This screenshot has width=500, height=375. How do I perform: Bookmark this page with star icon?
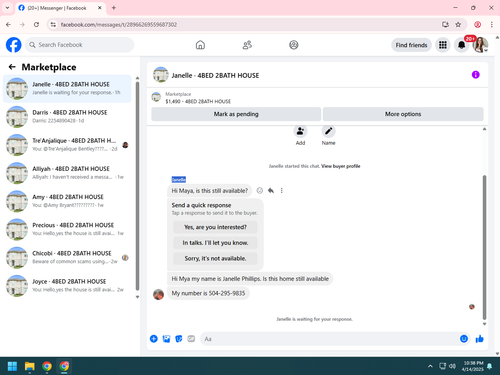click(x=458, y=24)
